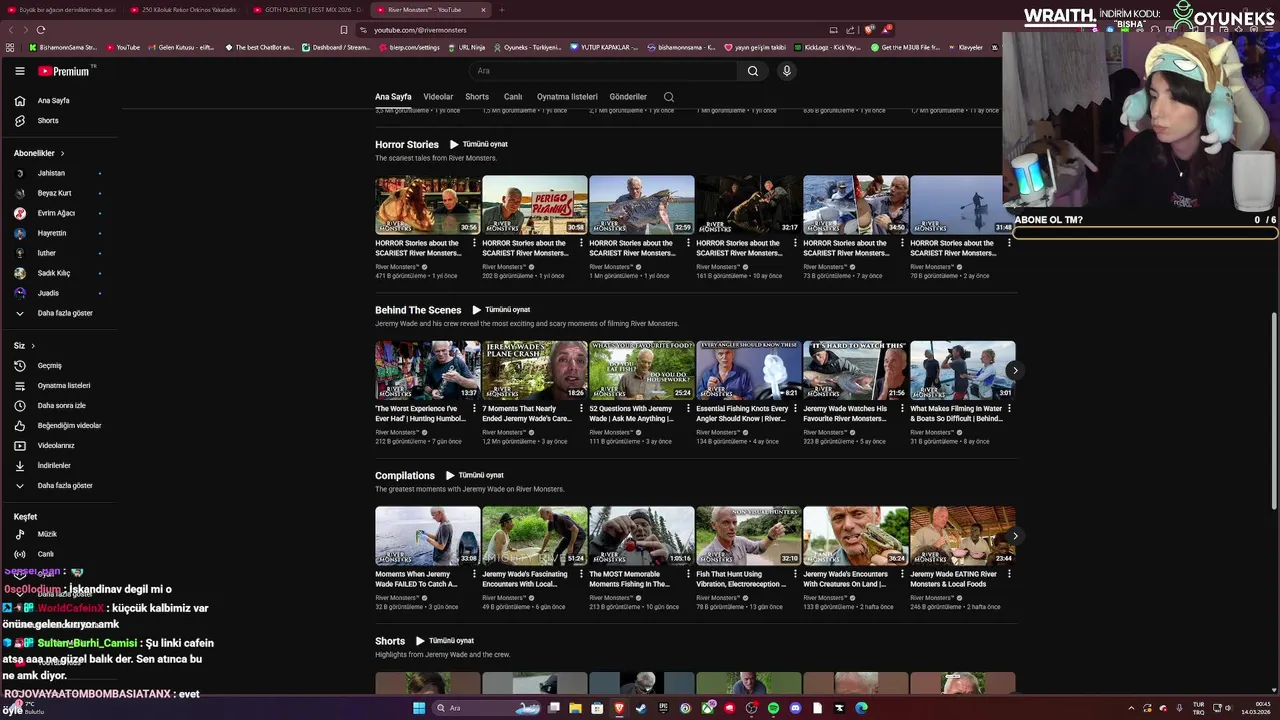Screen dimensions: 1280x720
Task: Open '52 Questions With Jeremy Wade' thumbnail
Action: (642, 370)
